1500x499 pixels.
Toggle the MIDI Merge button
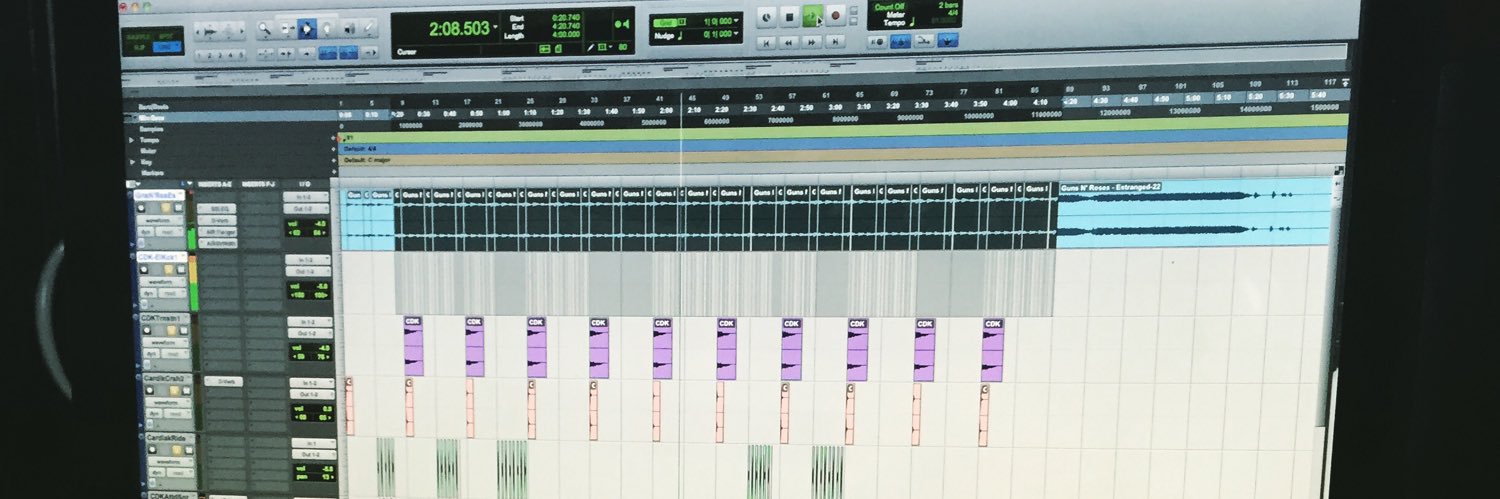(924, 41)
